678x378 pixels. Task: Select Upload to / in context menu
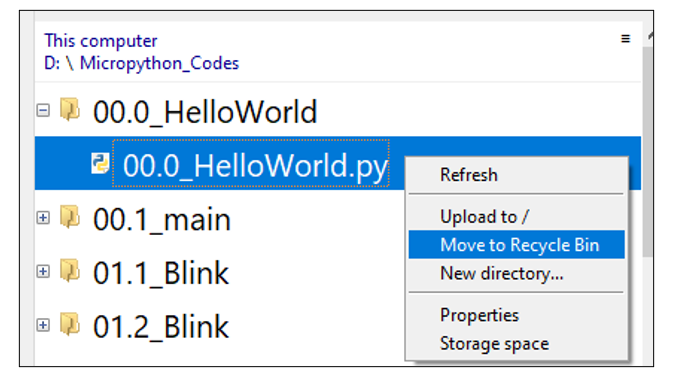tap(516, 217)
